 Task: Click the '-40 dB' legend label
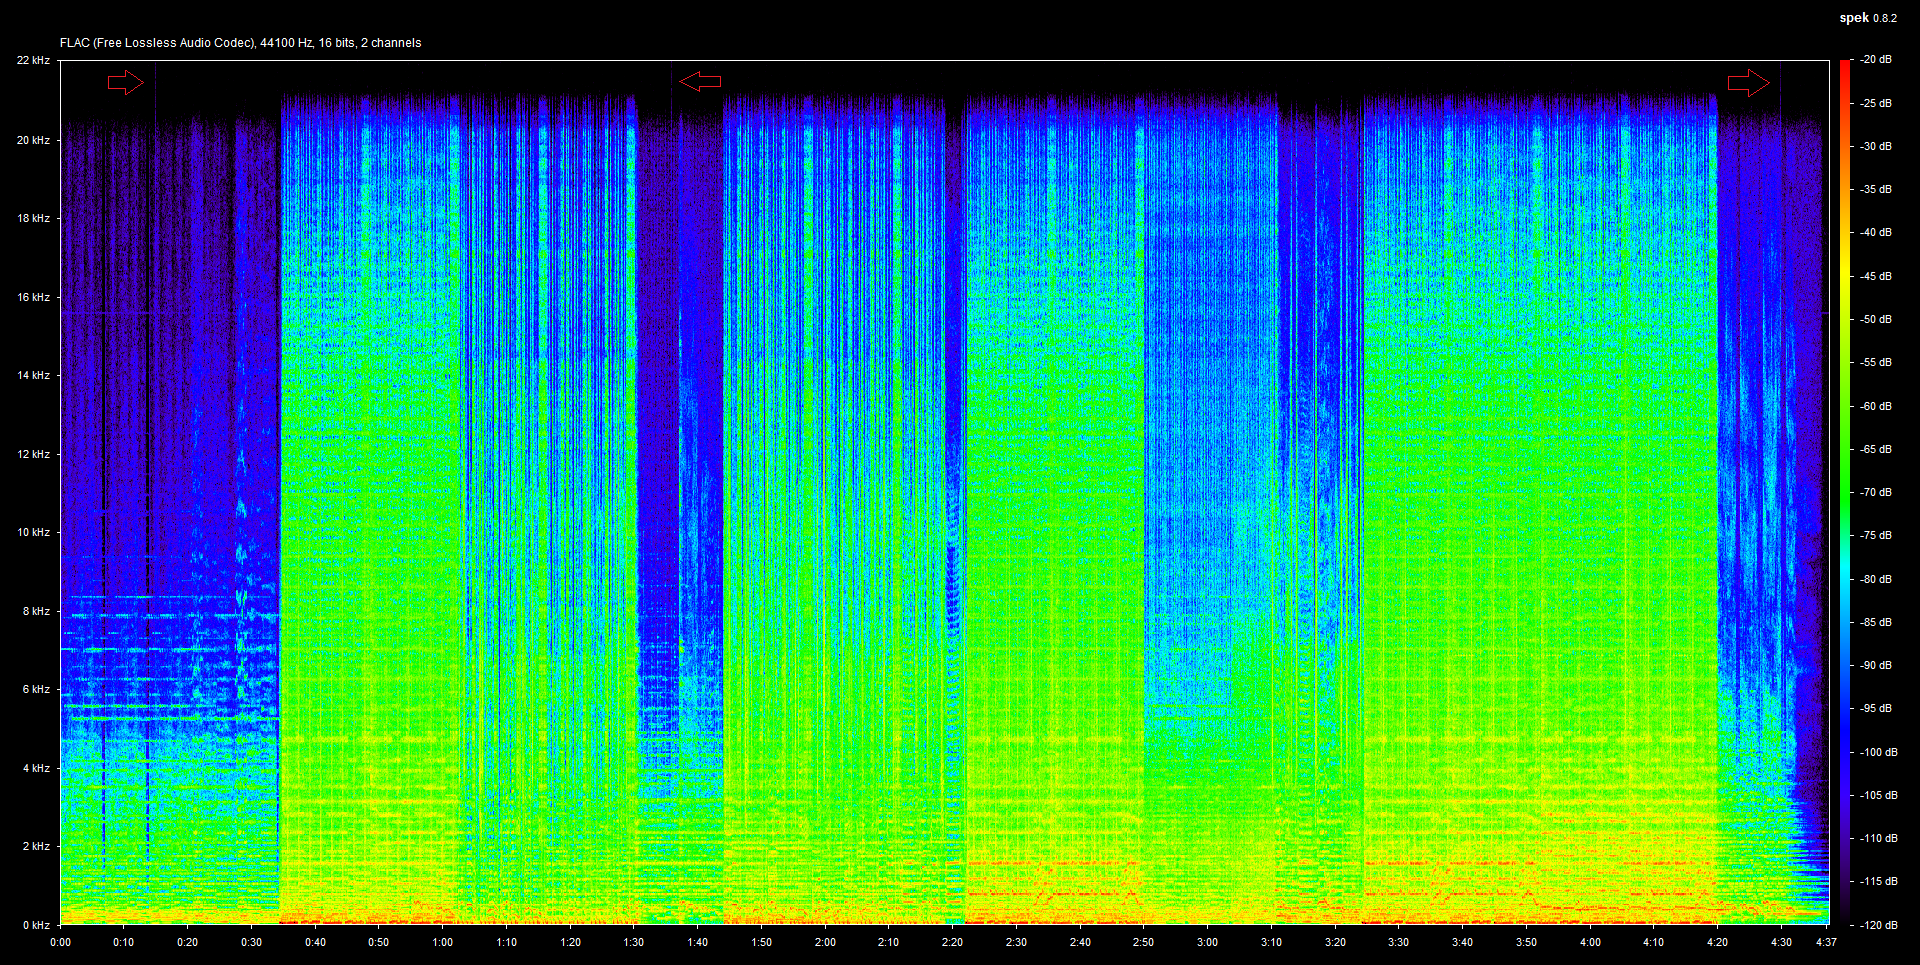(1876, 232)
